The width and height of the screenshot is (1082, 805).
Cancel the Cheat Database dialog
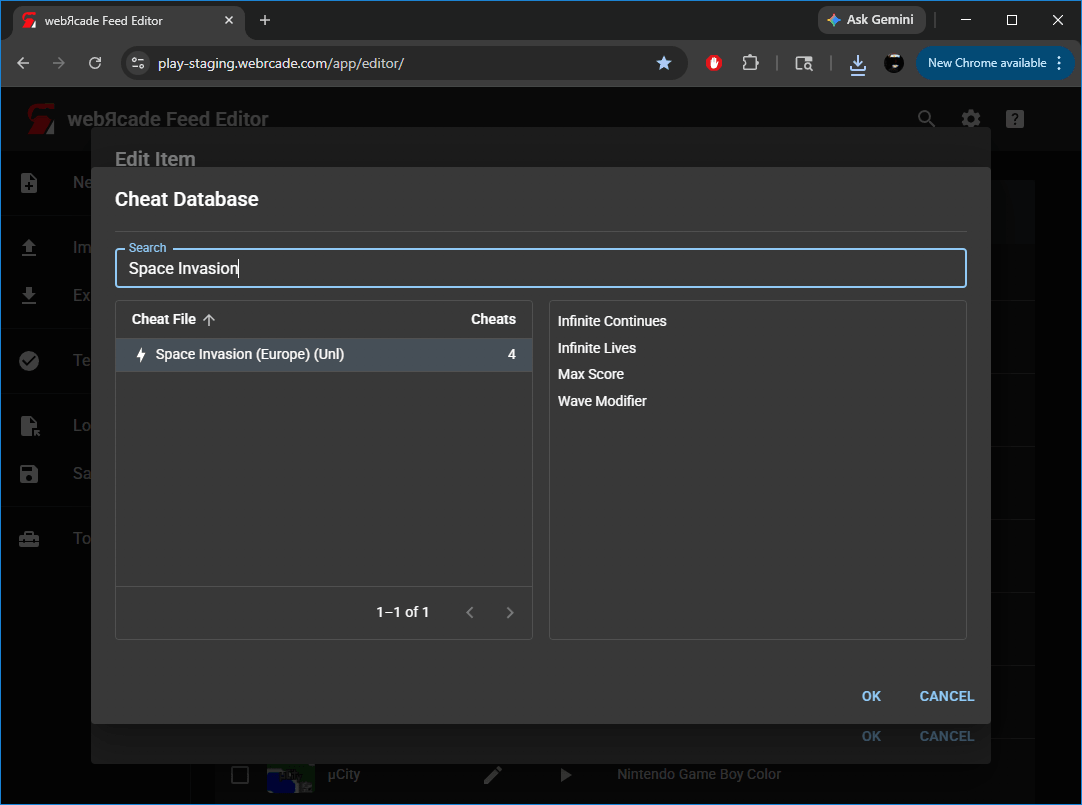coord(946,696)
